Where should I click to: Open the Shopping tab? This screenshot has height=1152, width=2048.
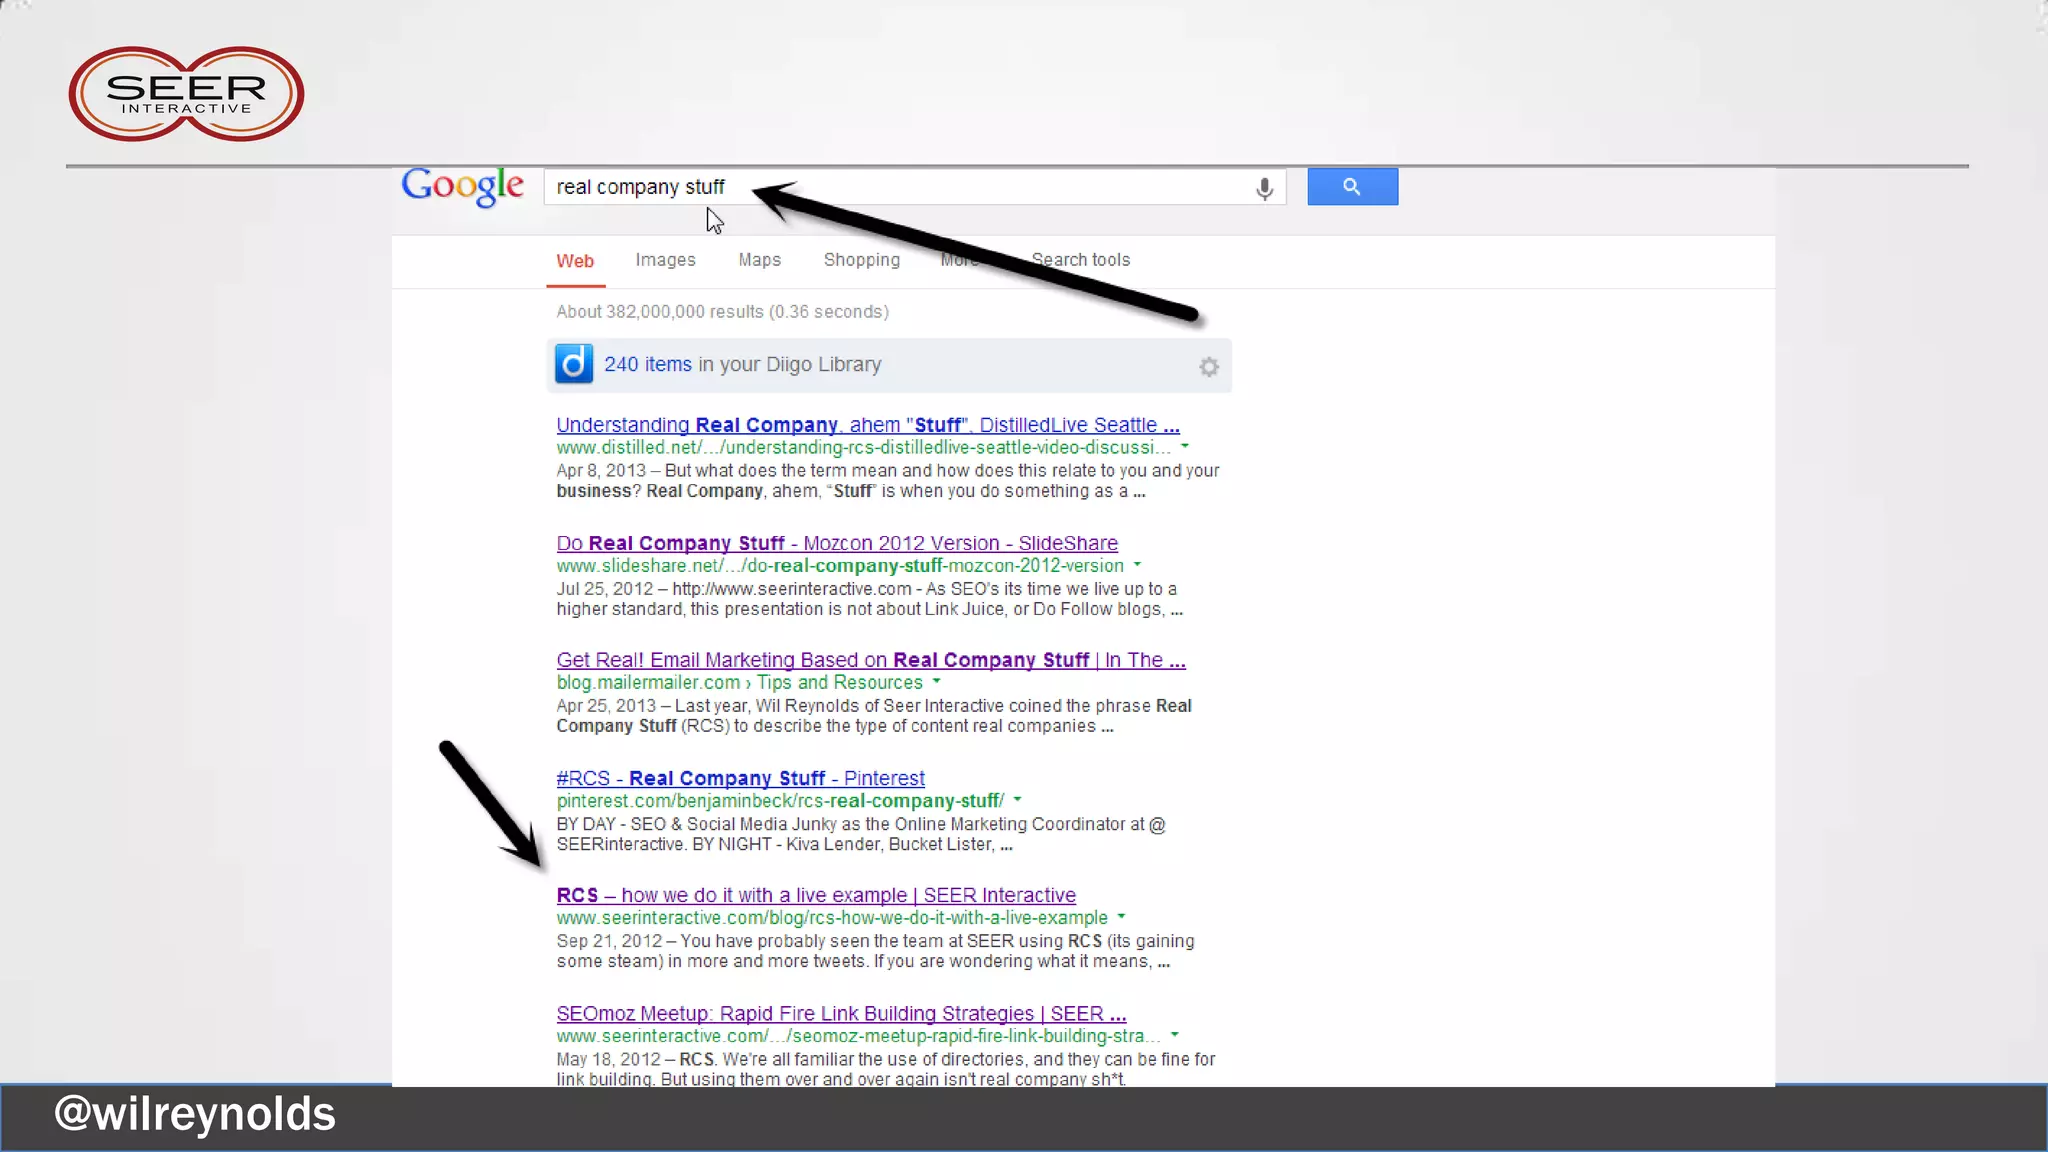(x=861, y=260)
